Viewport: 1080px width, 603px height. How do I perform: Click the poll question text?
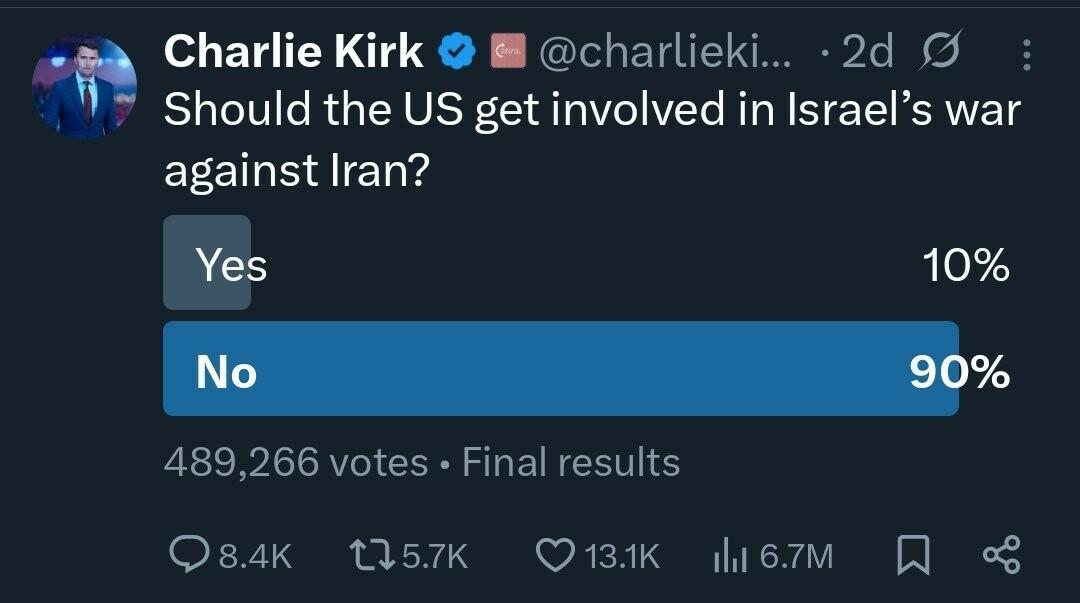click(x=592, y=139)
